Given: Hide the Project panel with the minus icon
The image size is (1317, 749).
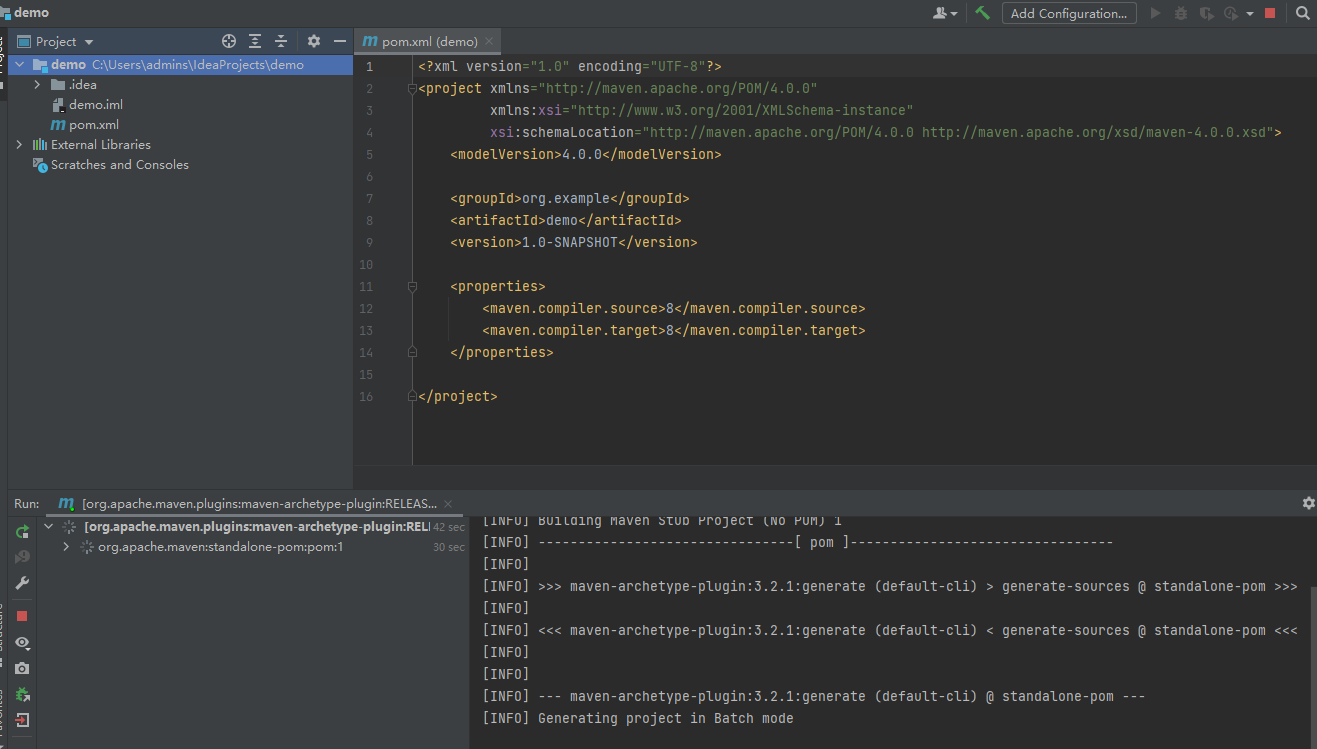Looking at the screenshot, I should coord(340,41).
